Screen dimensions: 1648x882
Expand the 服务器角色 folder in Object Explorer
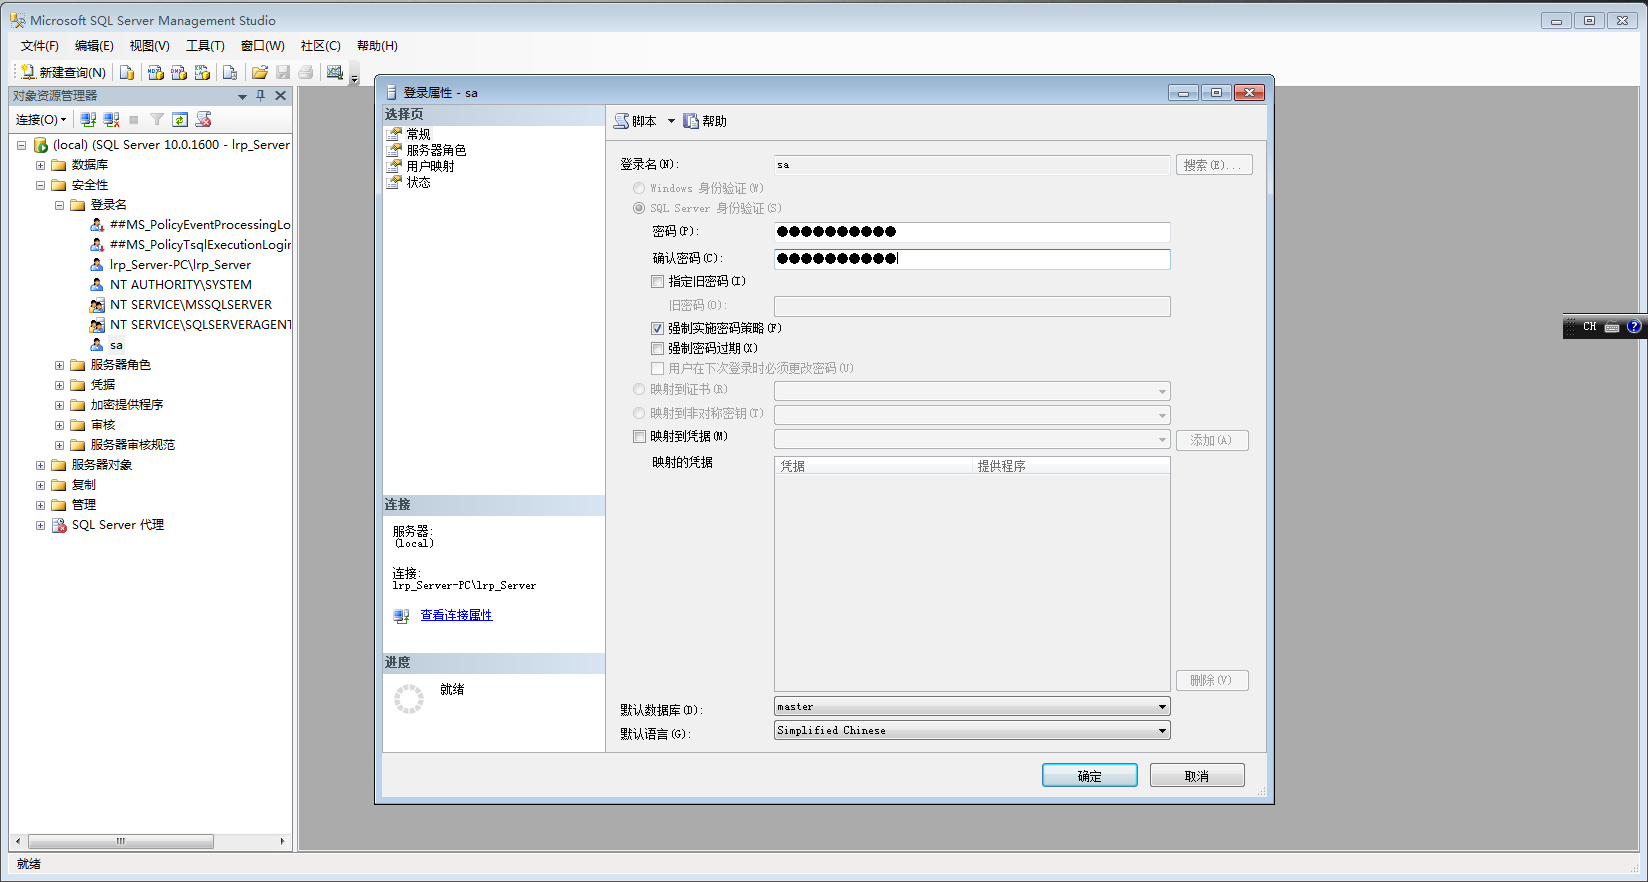(x=59, y=365)
